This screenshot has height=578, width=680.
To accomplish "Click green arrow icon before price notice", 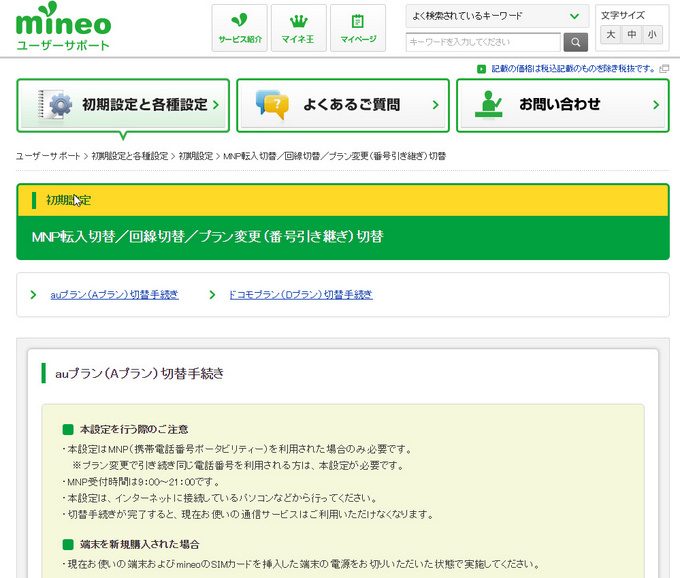I will [x=481, y=69].
